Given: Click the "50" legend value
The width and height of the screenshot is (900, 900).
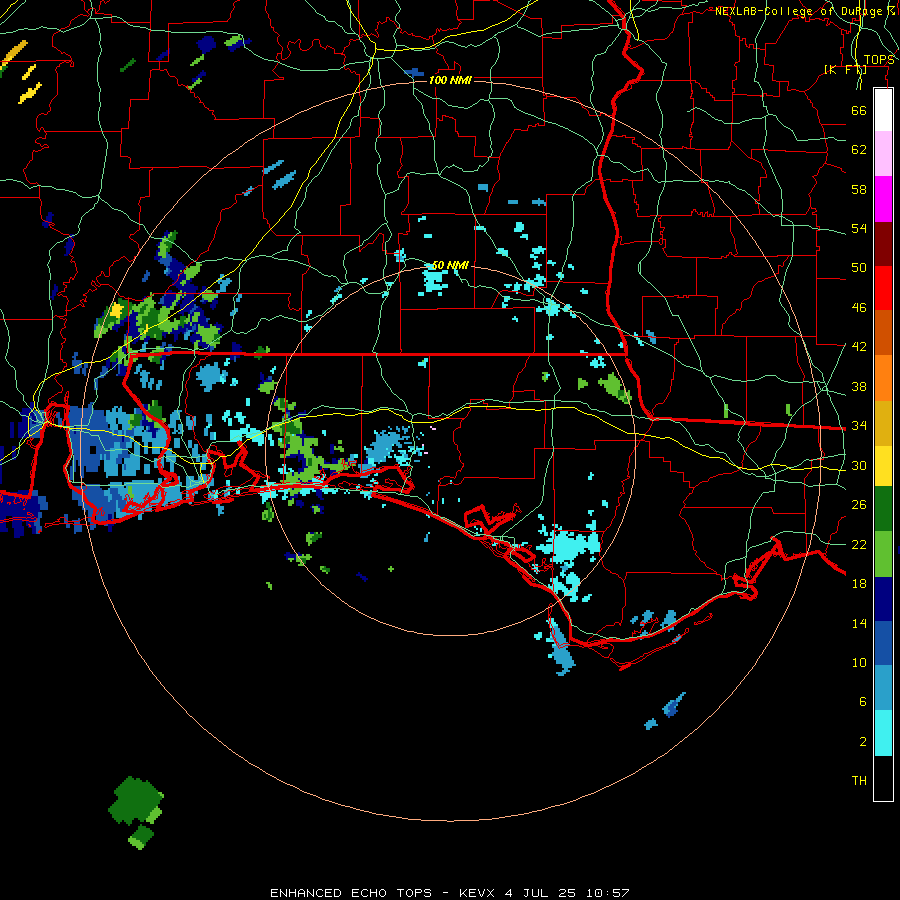Looking at the screenshot, I should (859, 268).
